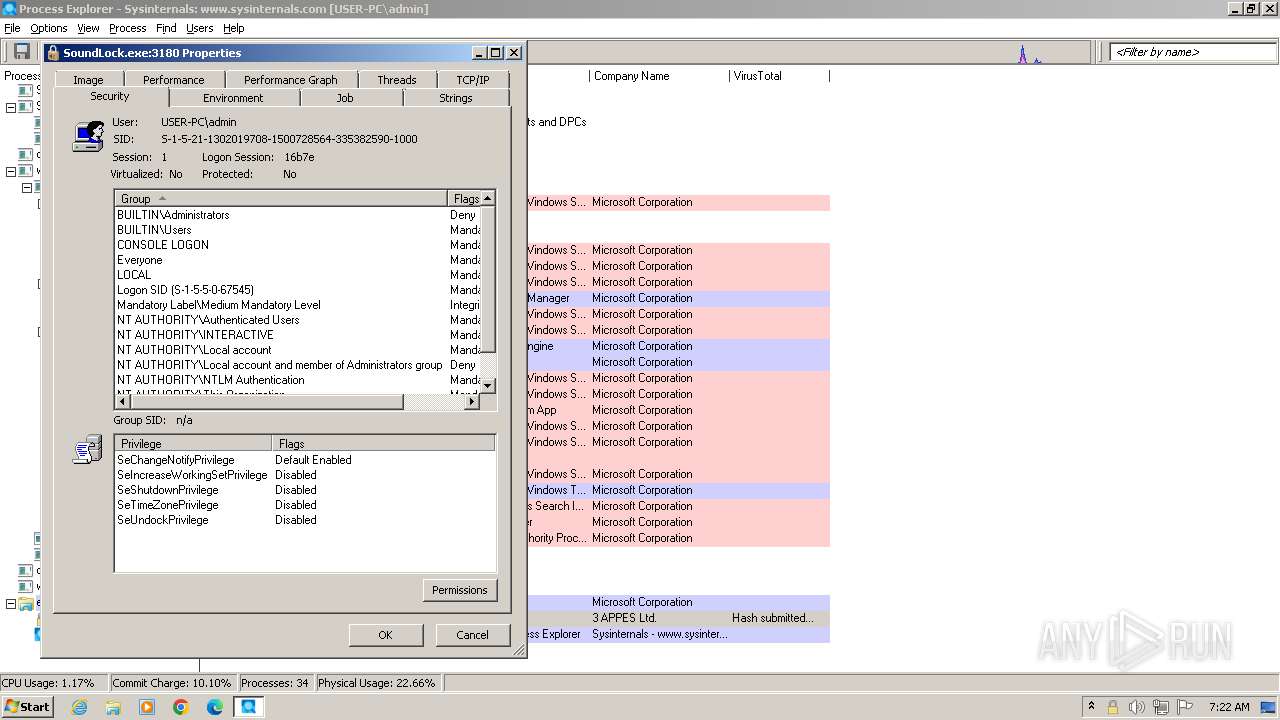The image size is (1280, 720).
Task: Sort by the Group column header
Action: [x=281, y=198]
